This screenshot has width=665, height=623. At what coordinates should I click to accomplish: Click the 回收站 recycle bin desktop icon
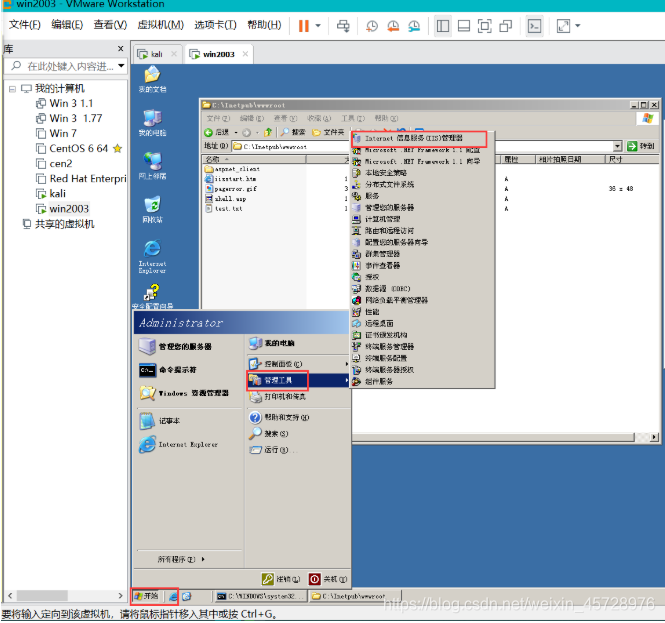[152, 210]
